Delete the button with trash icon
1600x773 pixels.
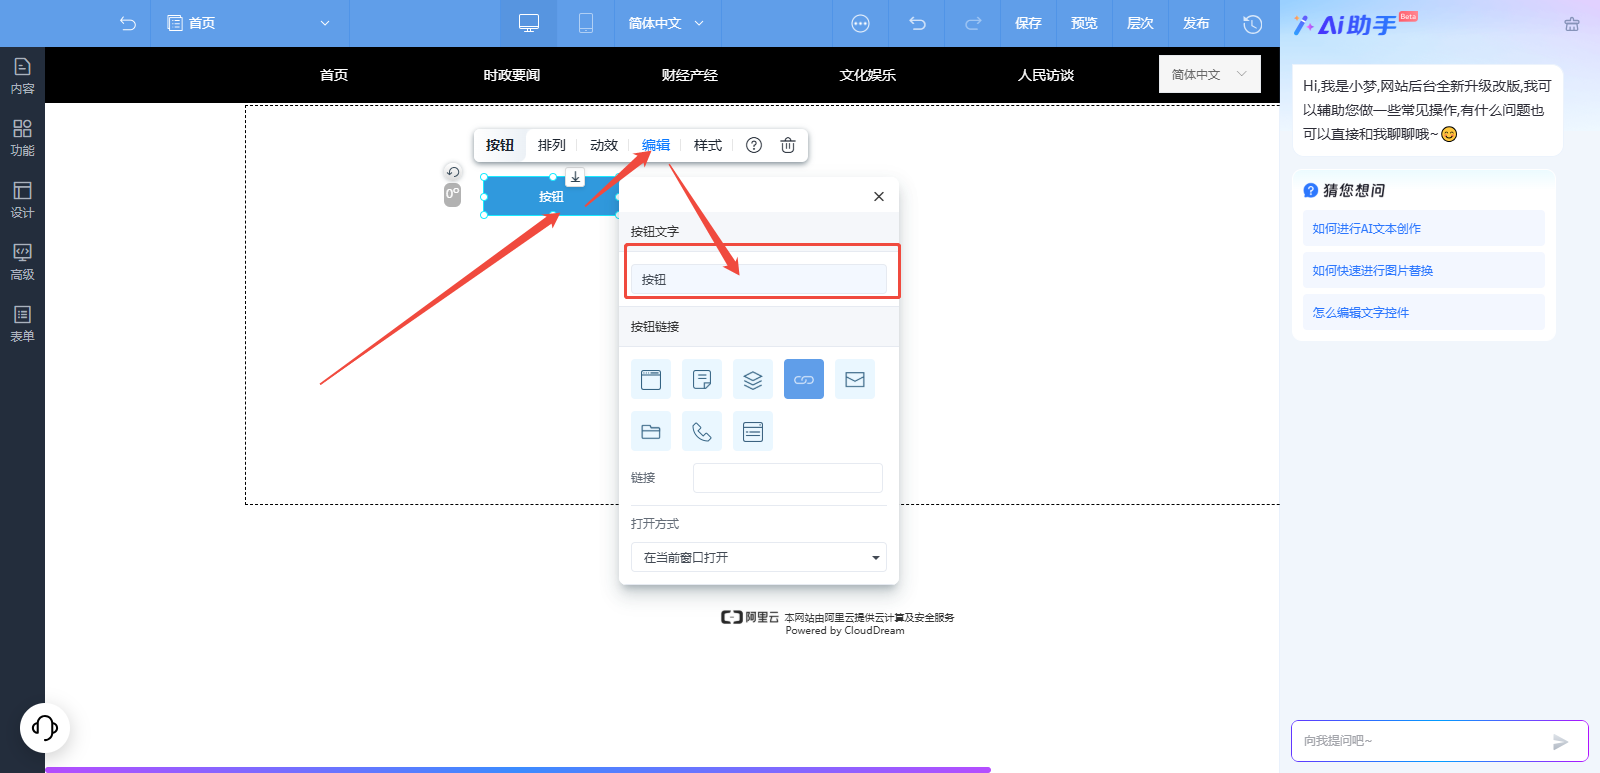tap(788, 145)
